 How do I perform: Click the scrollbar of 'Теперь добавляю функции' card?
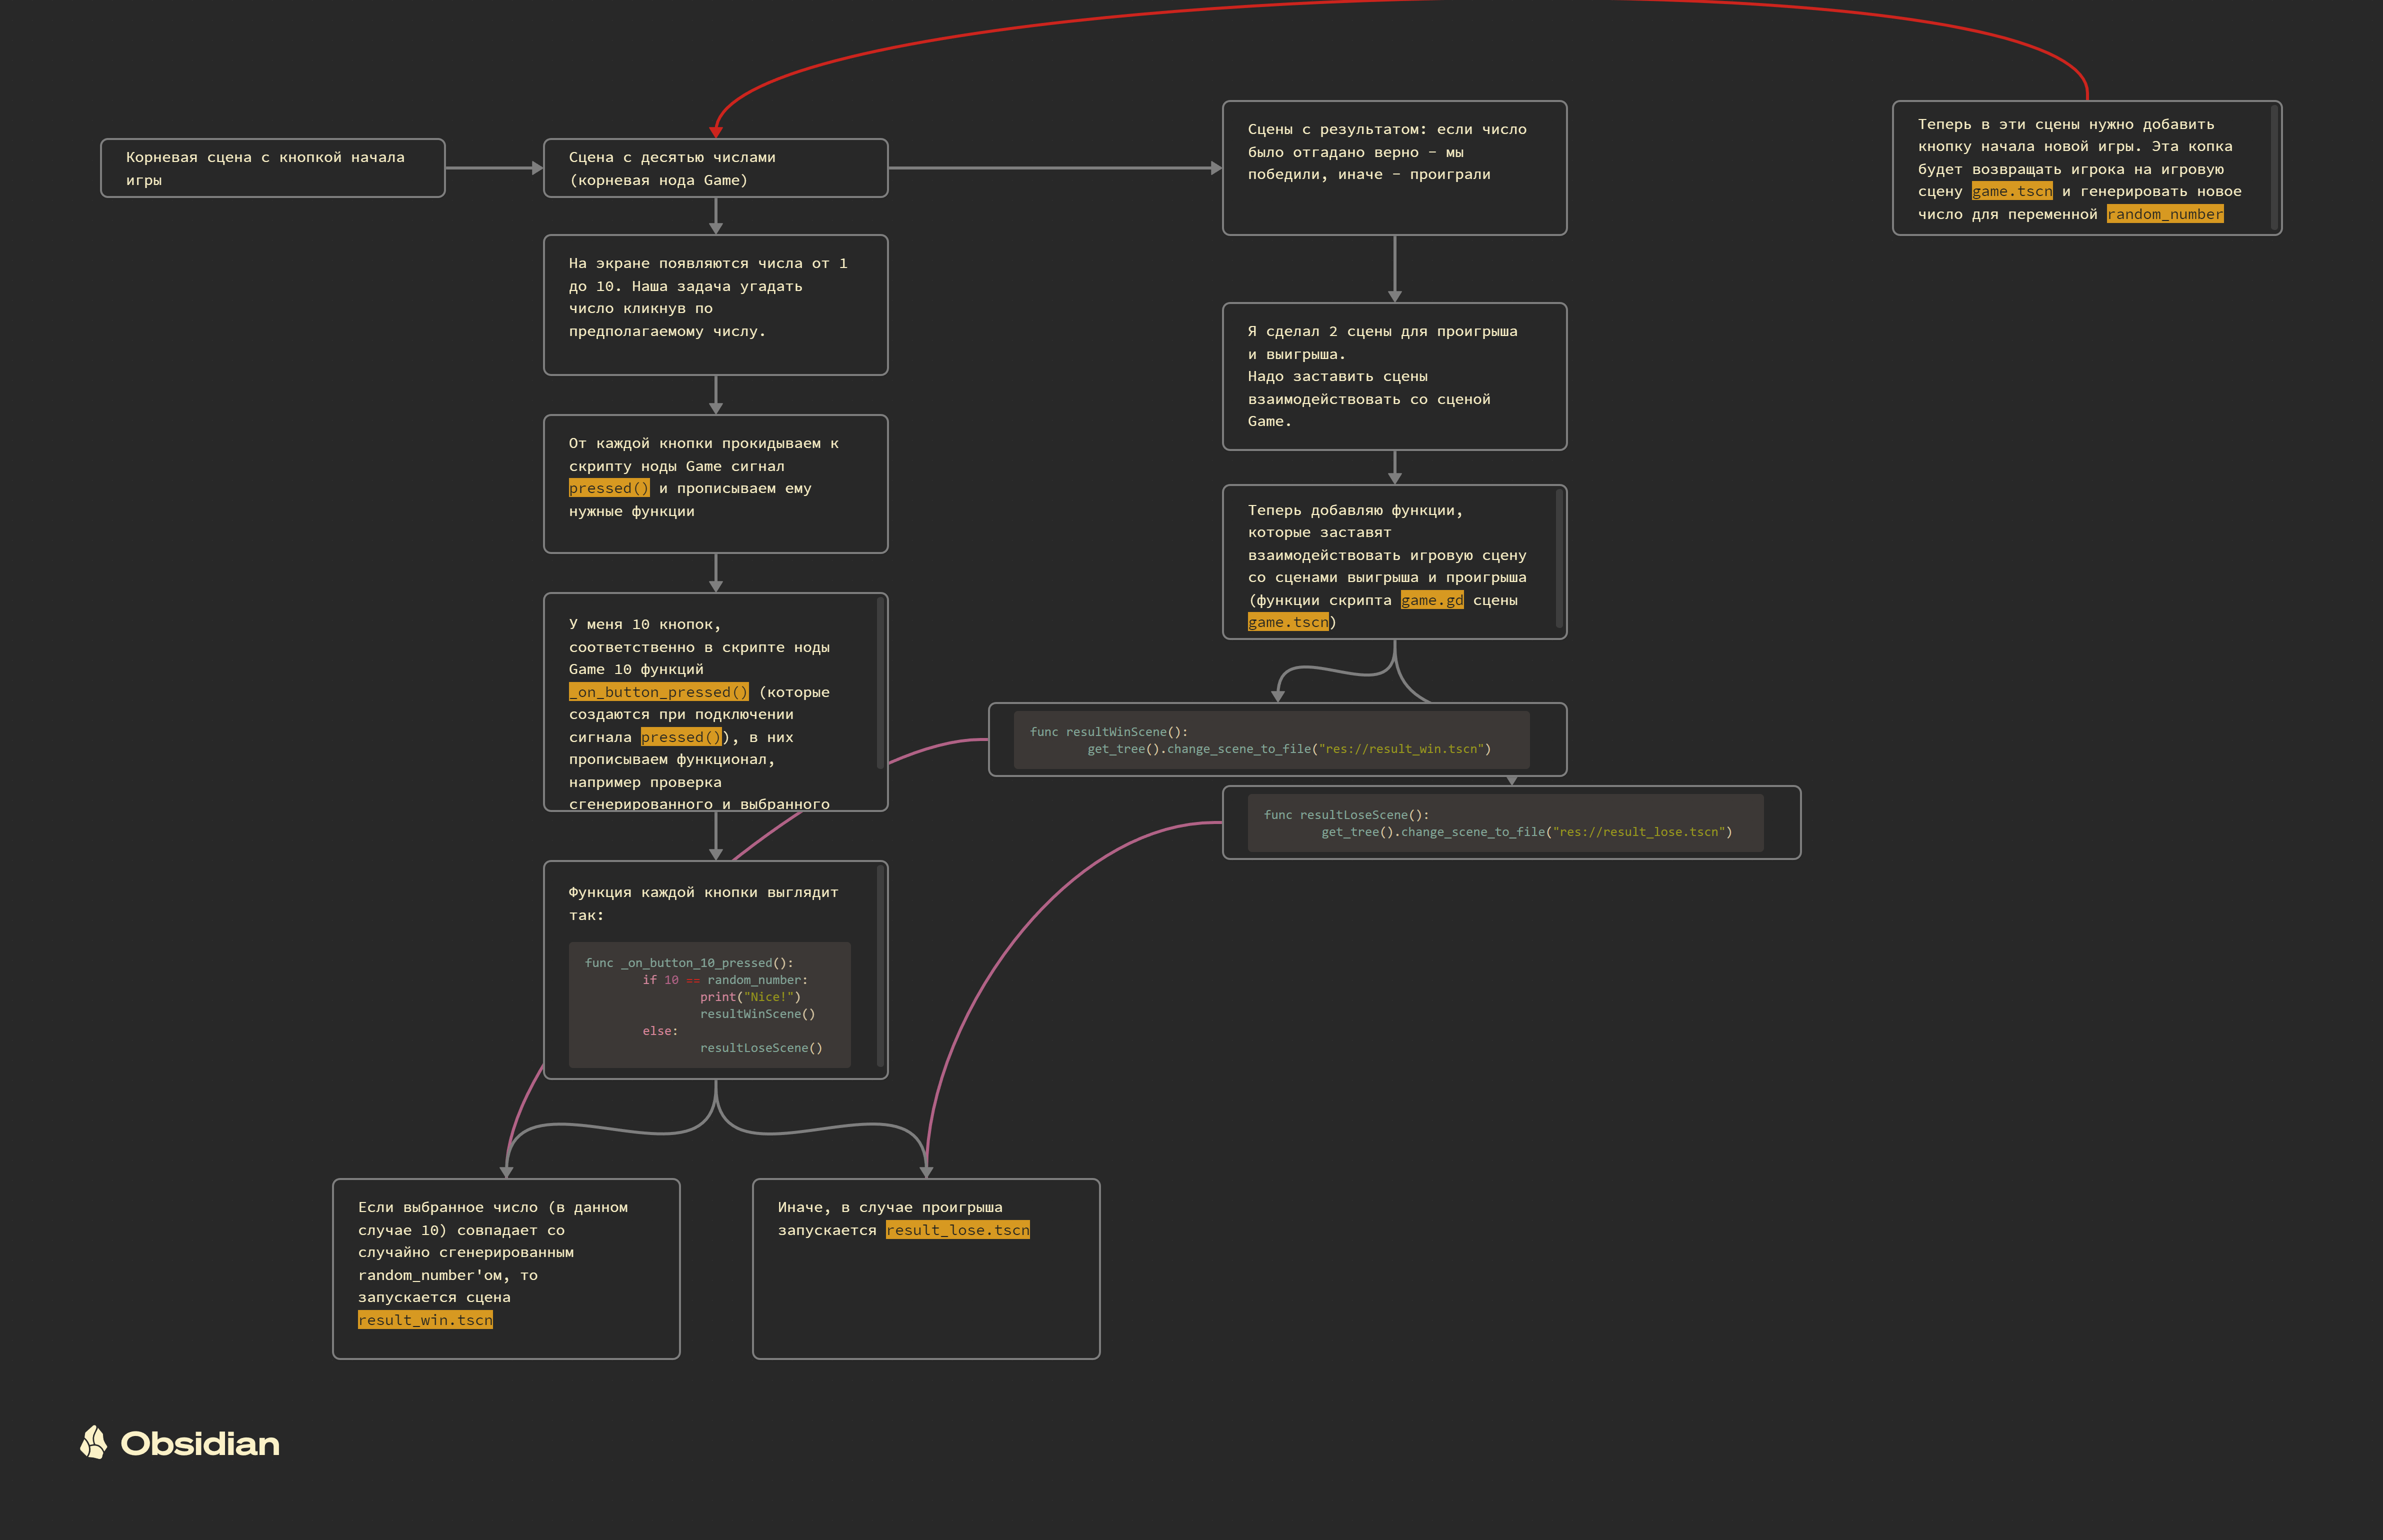(x=1558, y=558)
